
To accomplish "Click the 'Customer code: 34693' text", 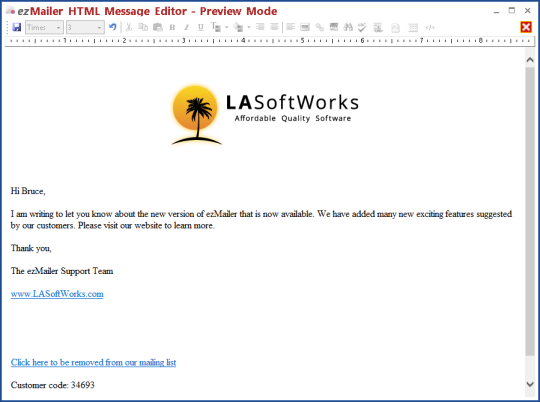I will click(x=53, y=385).
